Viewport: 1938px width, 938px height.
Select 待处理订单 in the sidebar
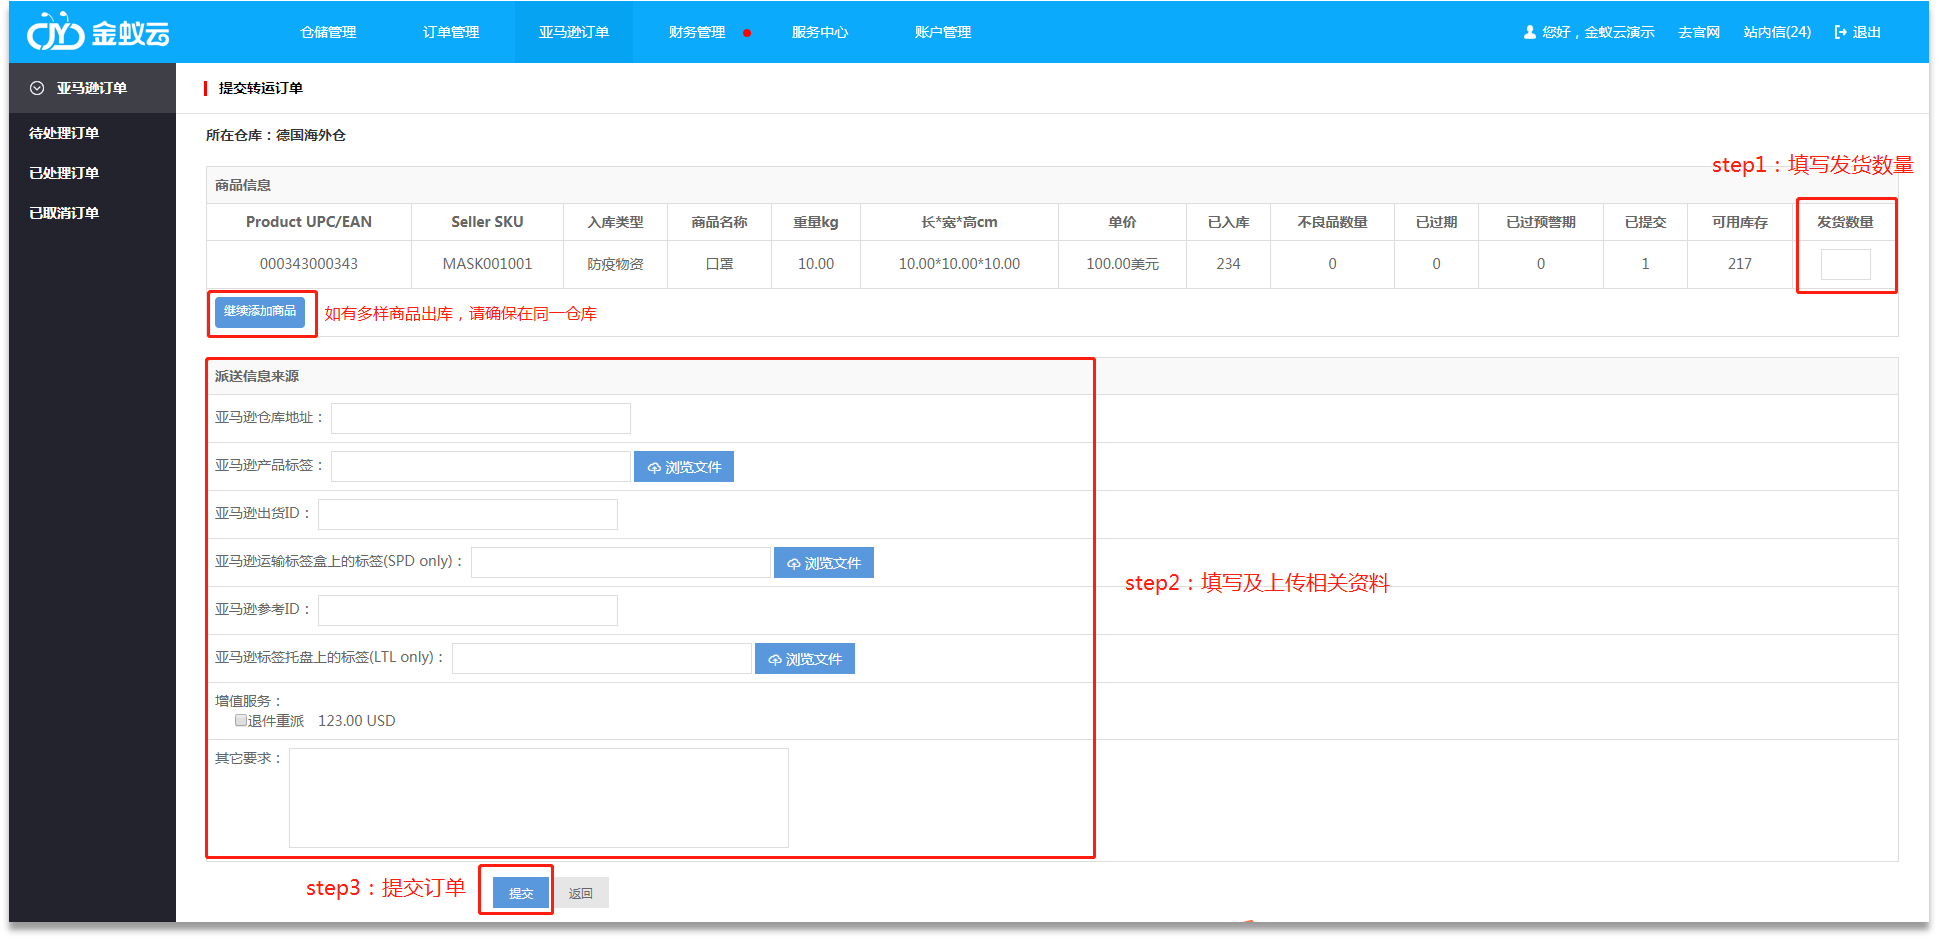click(64, 133)
